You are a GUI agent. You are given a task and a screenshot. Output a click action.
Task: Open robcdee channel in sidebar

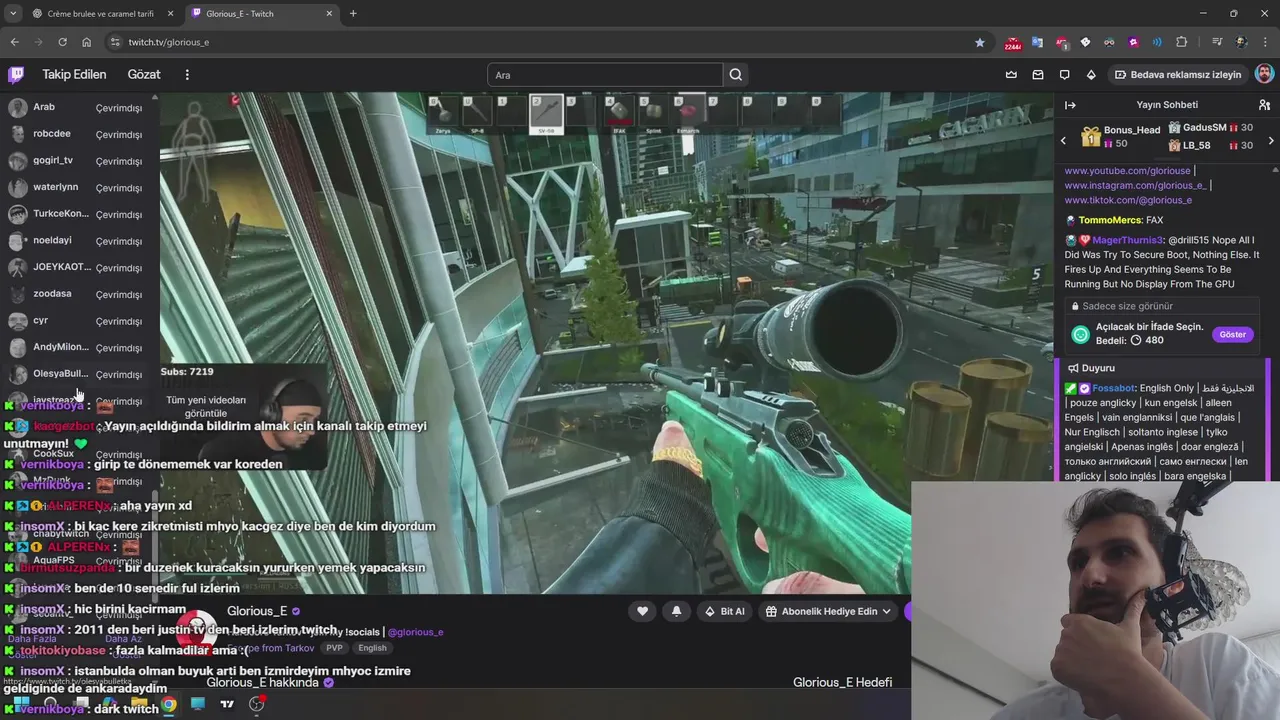pyautogui.click(x=79, y=134)
